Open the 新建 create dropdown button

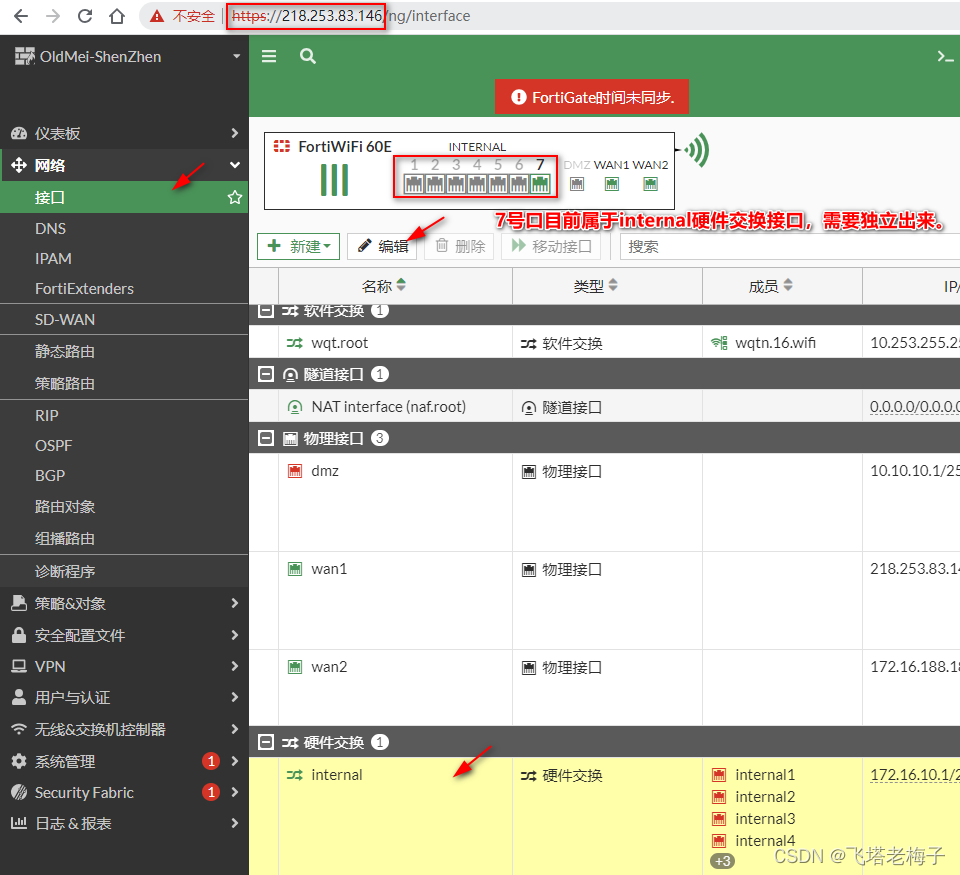point(298,246)
